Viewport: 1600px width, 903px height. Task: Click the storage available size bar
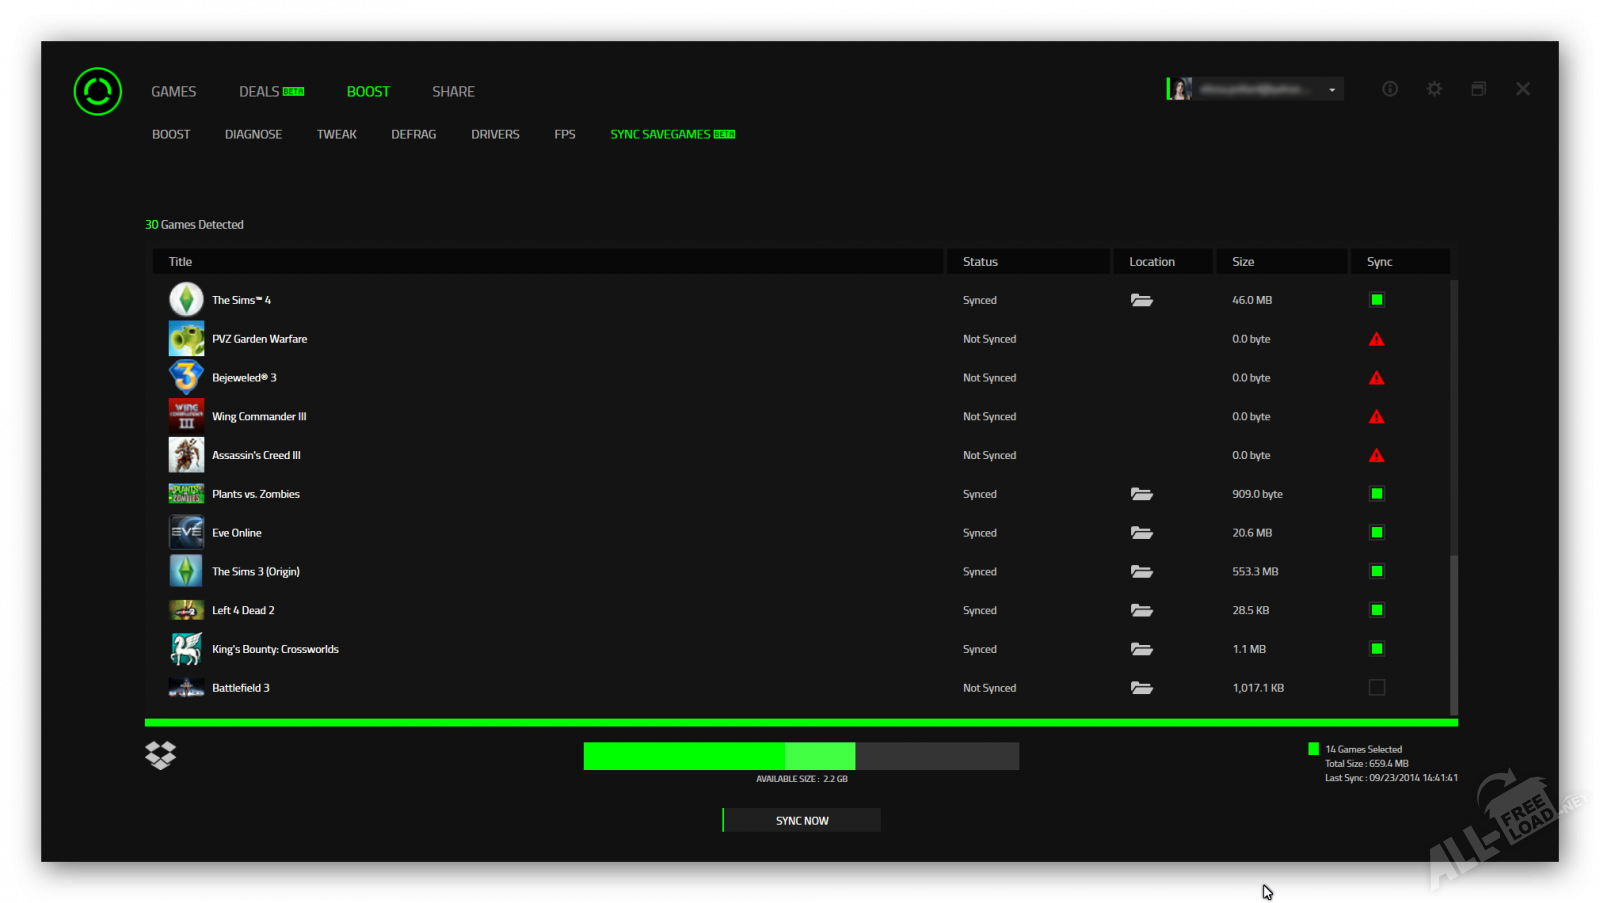(x=801, y=756)
